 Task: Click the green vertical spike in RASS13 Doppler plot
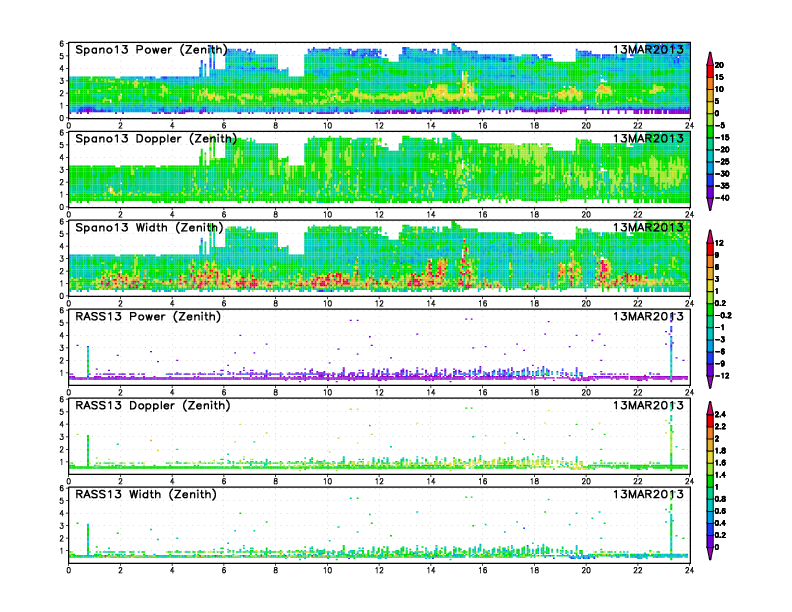click(88, 451)
